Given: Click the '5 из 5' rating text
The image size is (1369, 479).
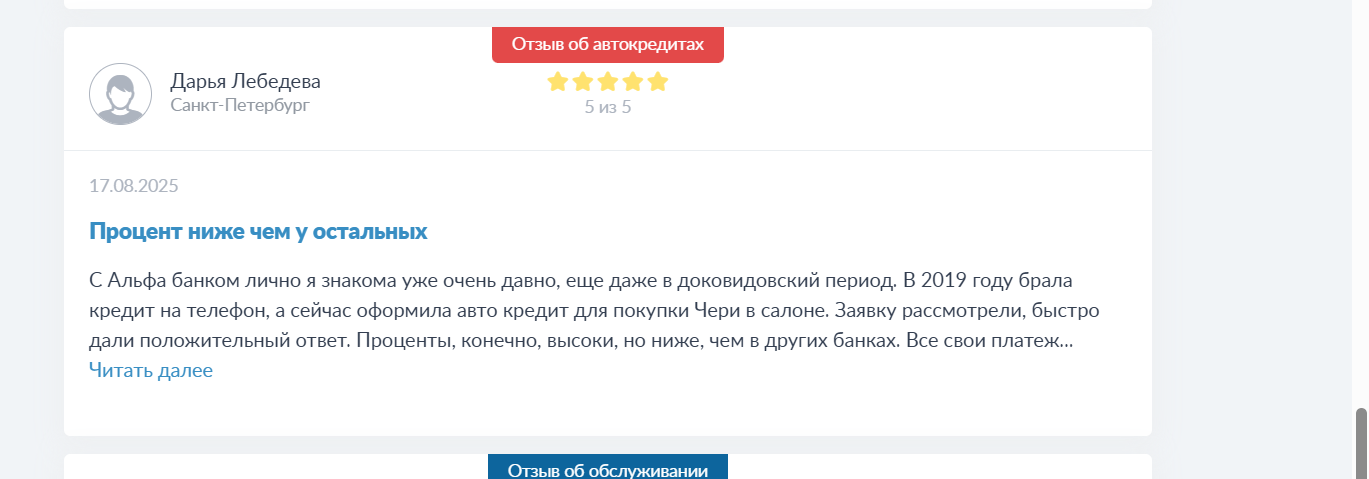Looking at the screenshot, I should click(x=608, y=107).
